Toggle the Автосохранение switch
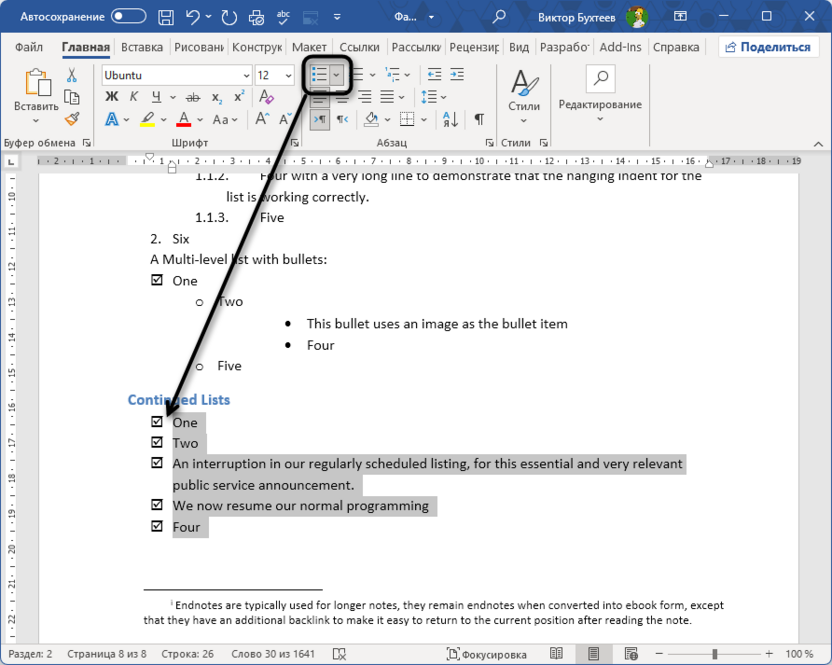The width and height of the screenshot is (832, 665). point(128,16)
